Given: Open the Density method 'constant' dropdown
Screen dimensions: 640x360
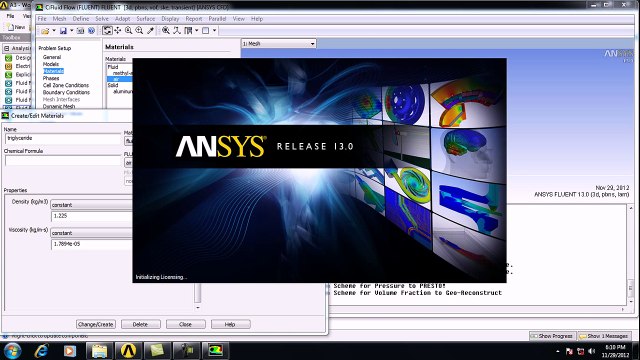Looking at the screenshot, I should (x=91, y=205).
